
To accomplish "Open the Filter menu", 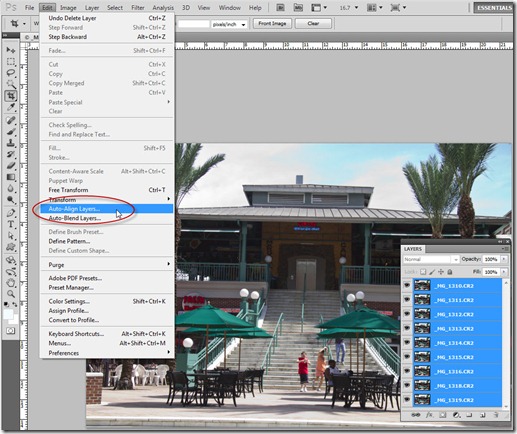I will tap(138, 7).
